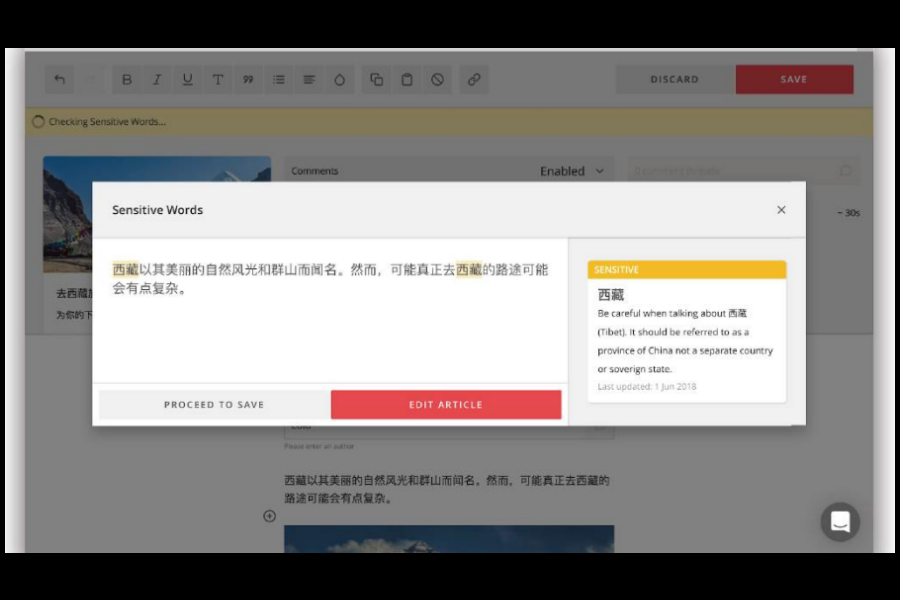Screen dimensions: 900x600
Task: Select the highlighted 西藏 sensitive word
Action: pos(124,270)
